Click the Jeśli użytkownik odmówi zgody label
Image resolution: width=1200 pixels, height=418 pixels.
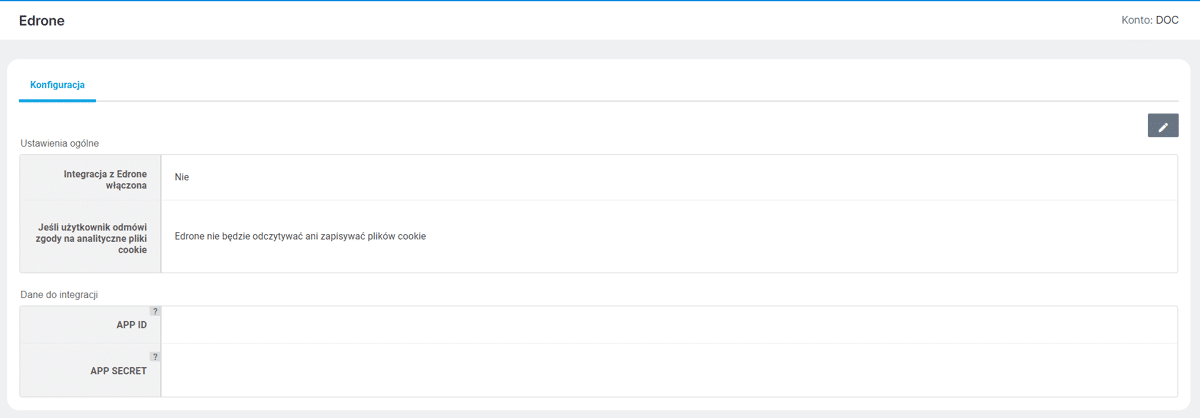tap(90, 238)
